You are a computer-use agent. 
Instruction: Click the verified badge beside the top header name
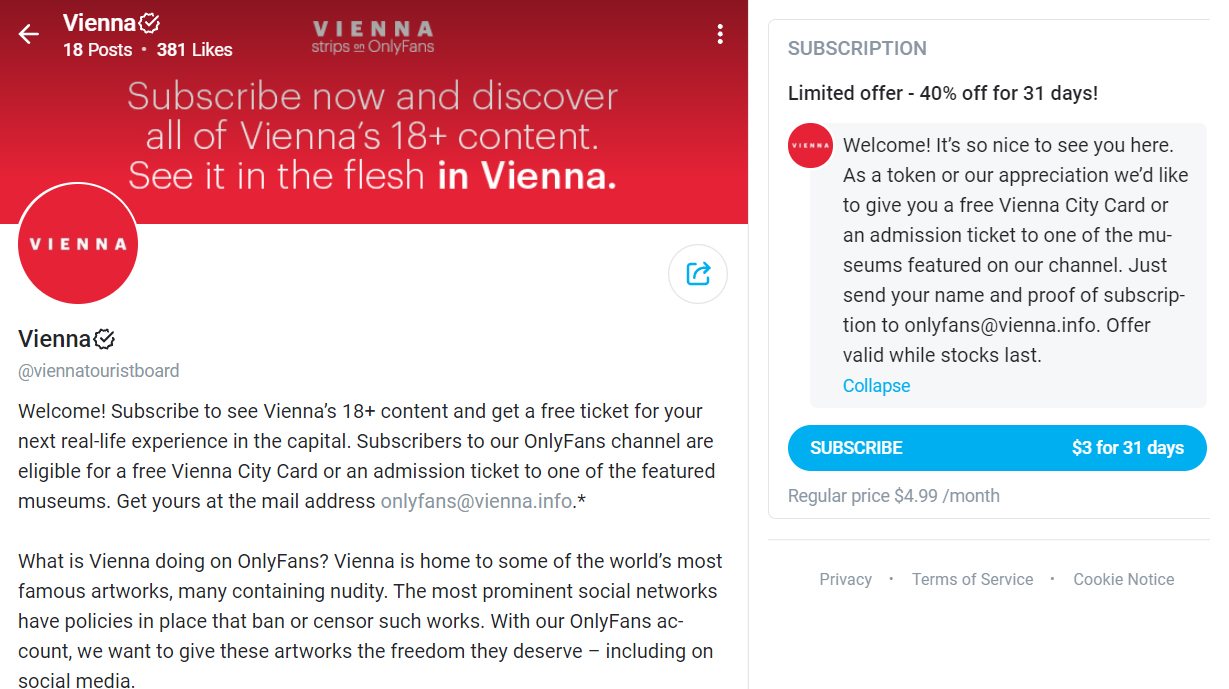[150, 22]
